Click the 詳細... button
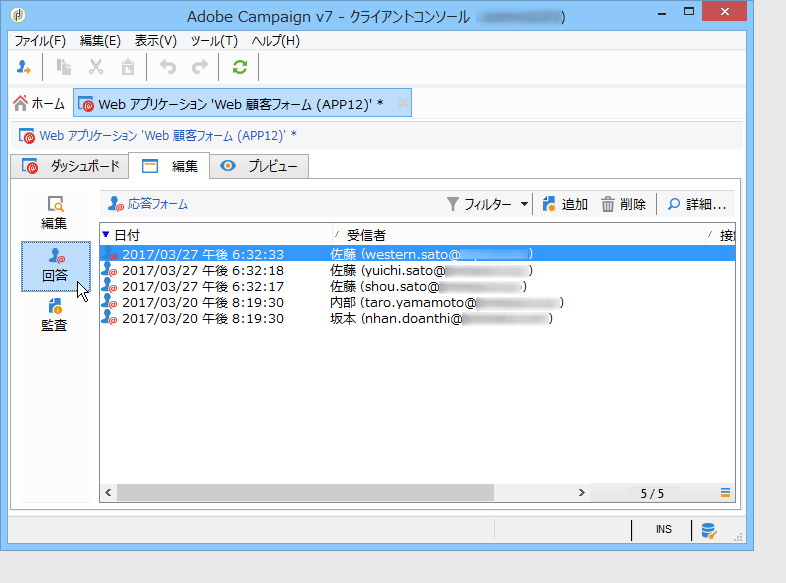 point(697,204)
